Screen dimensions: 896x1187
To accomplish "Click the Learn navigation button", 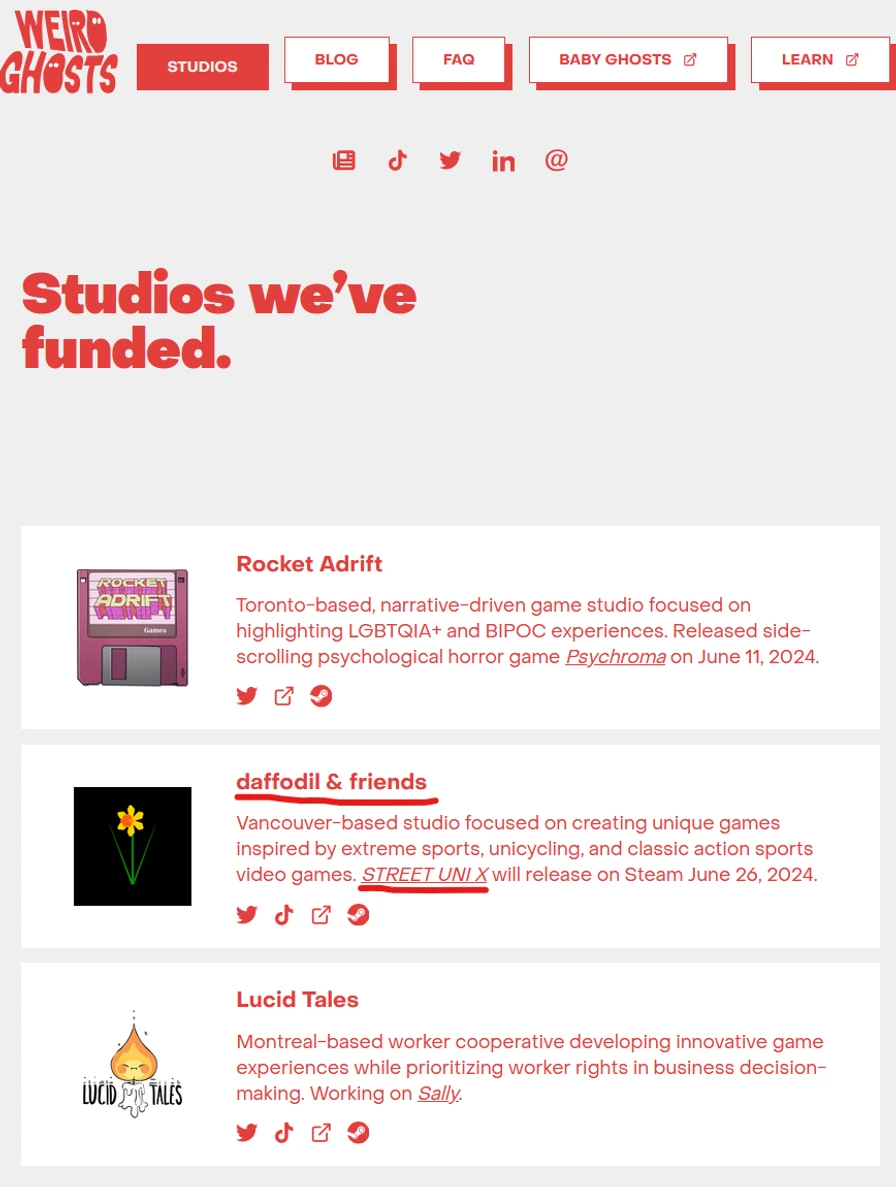I will [x=819, y=60].
